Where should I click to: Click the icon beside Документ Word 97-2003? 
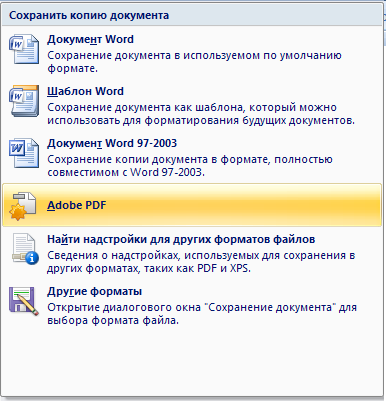coord(24,153)
